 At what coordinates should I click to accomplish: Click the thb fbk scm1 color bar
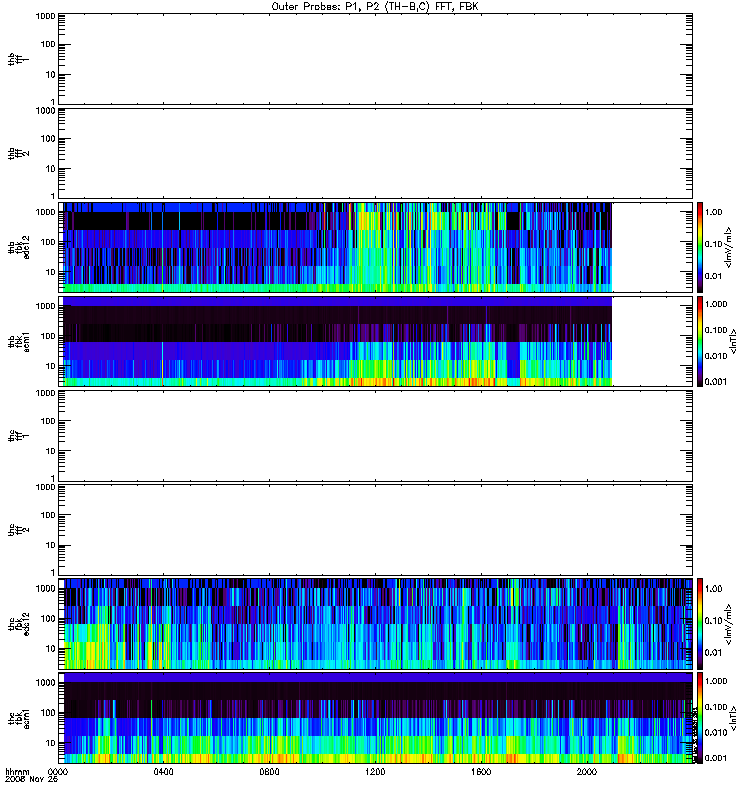click(x=700, y=341)
